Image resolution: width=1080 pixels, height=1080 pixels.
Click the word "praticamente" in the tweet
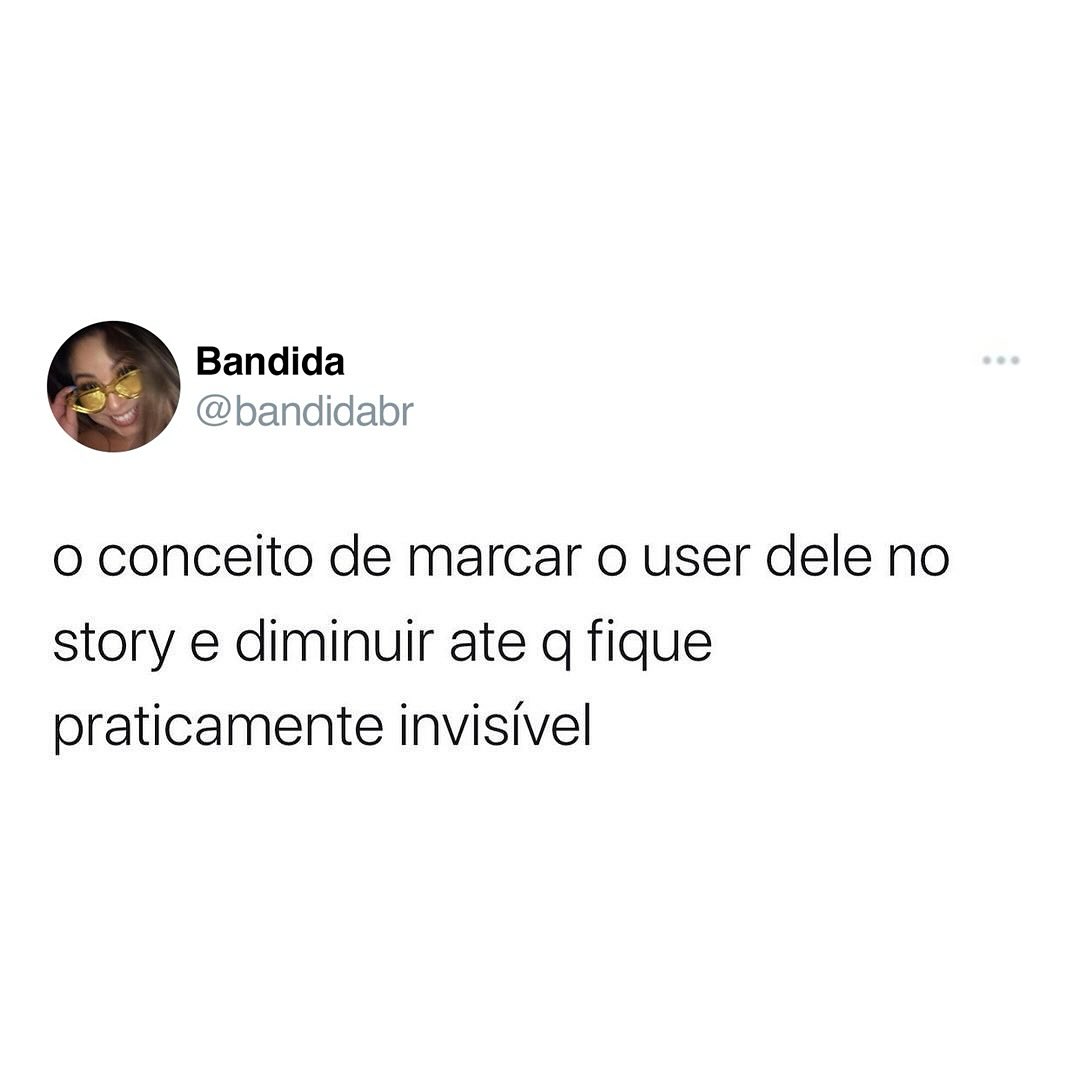pos(218,729)
